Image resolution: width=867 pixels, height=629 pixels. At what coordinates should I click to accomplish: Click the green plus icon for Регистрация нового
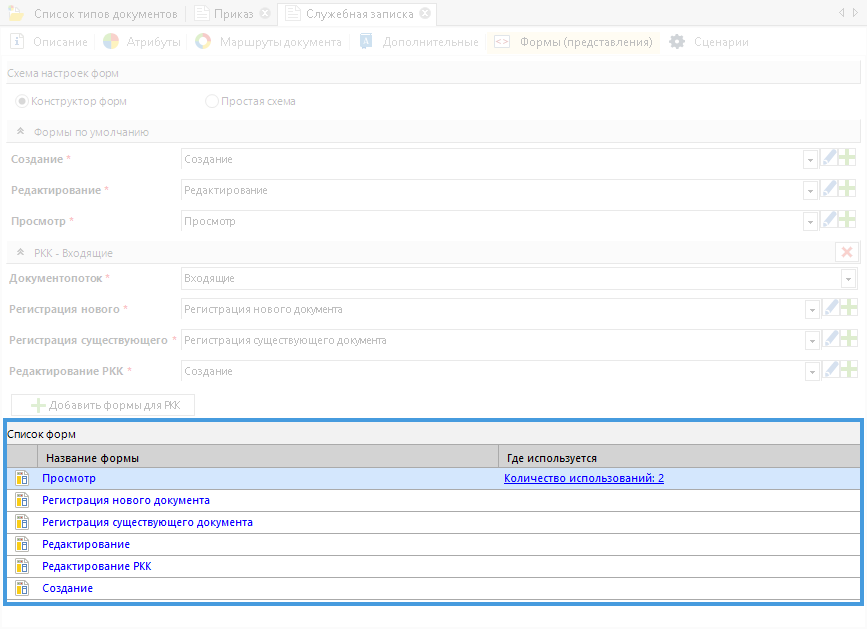[847, 309]
